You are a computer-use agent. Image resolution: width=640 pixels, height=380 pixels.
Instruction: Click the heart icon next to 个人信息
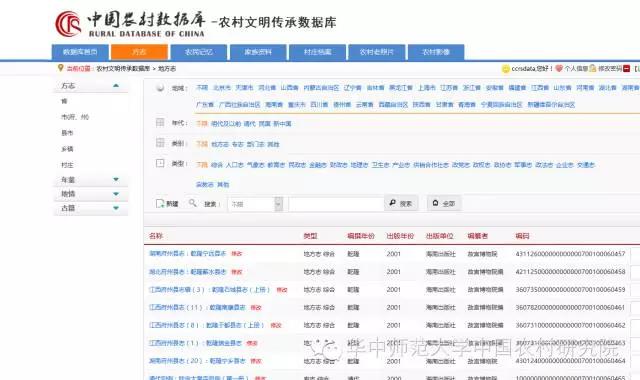(559, 69)
